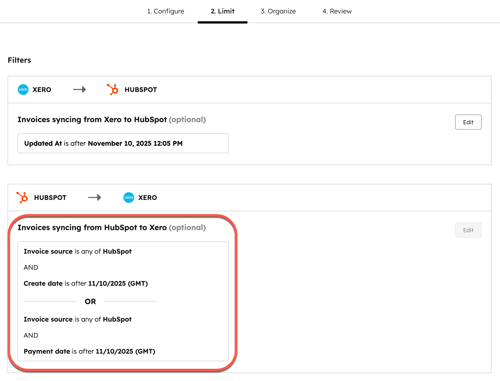Select 'Payment date is after 11/10/2025 (GMT)' condition
This screenshot has width=500, height=381.
click(89, 351)
